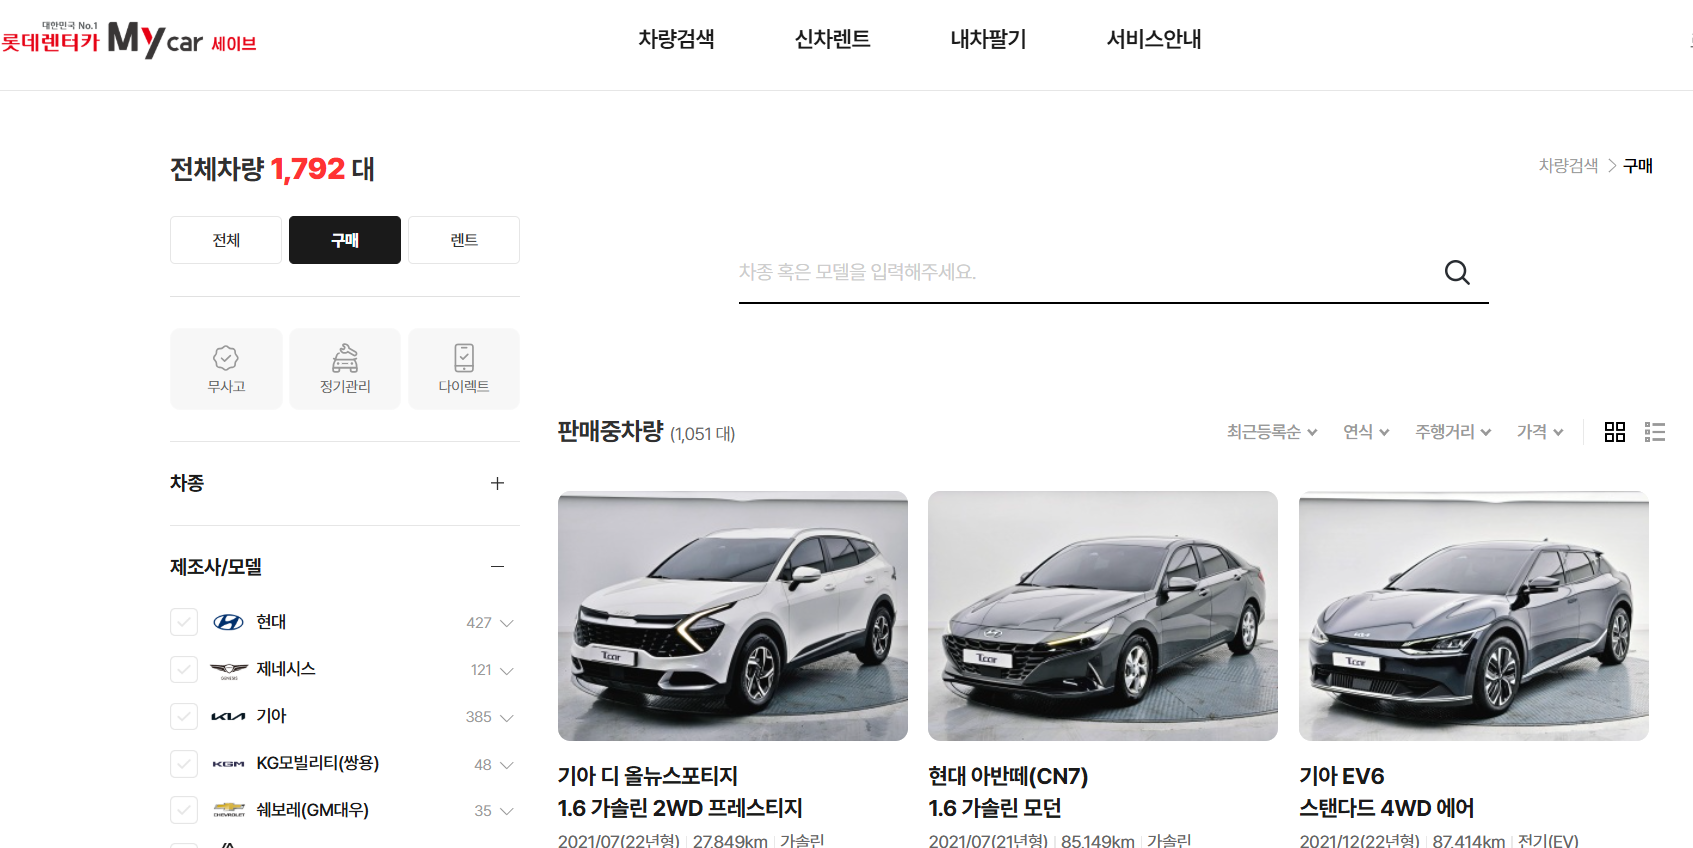Check the 기아 checkbox

click(x=184, y=716)
